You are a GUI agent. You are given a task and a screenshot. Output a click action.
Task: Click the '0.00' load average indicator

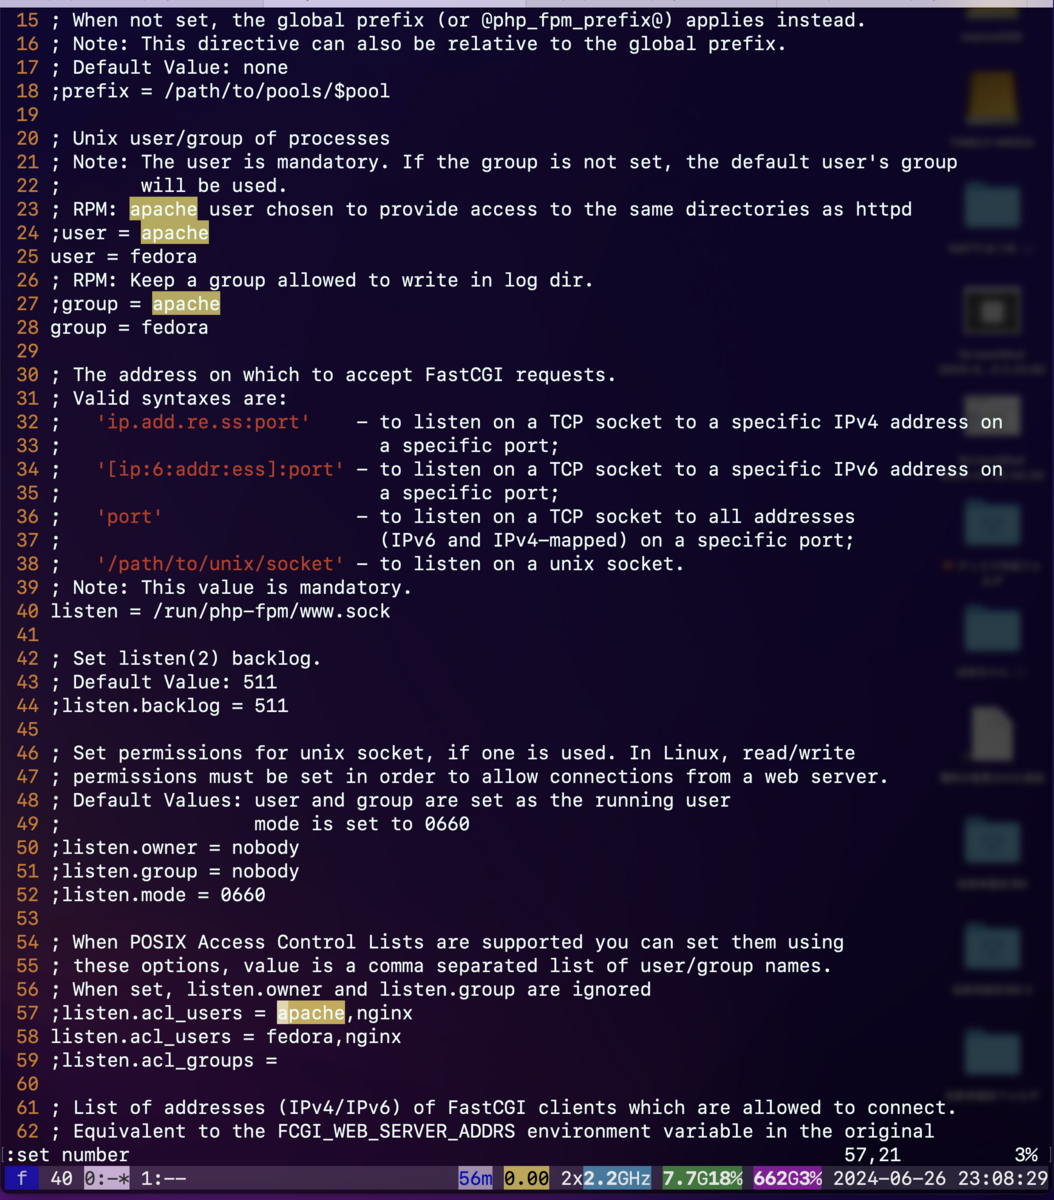pos(526,1179)
